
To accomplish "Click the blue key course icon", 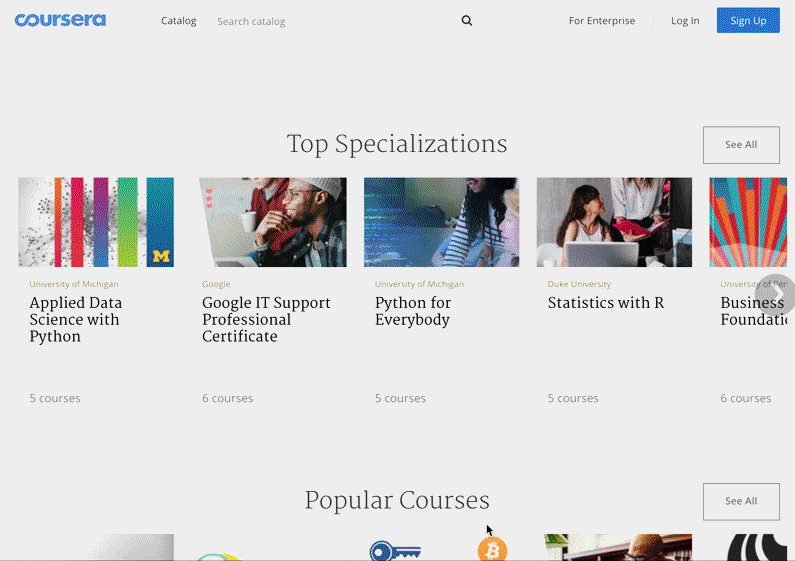I will (395, 551).
